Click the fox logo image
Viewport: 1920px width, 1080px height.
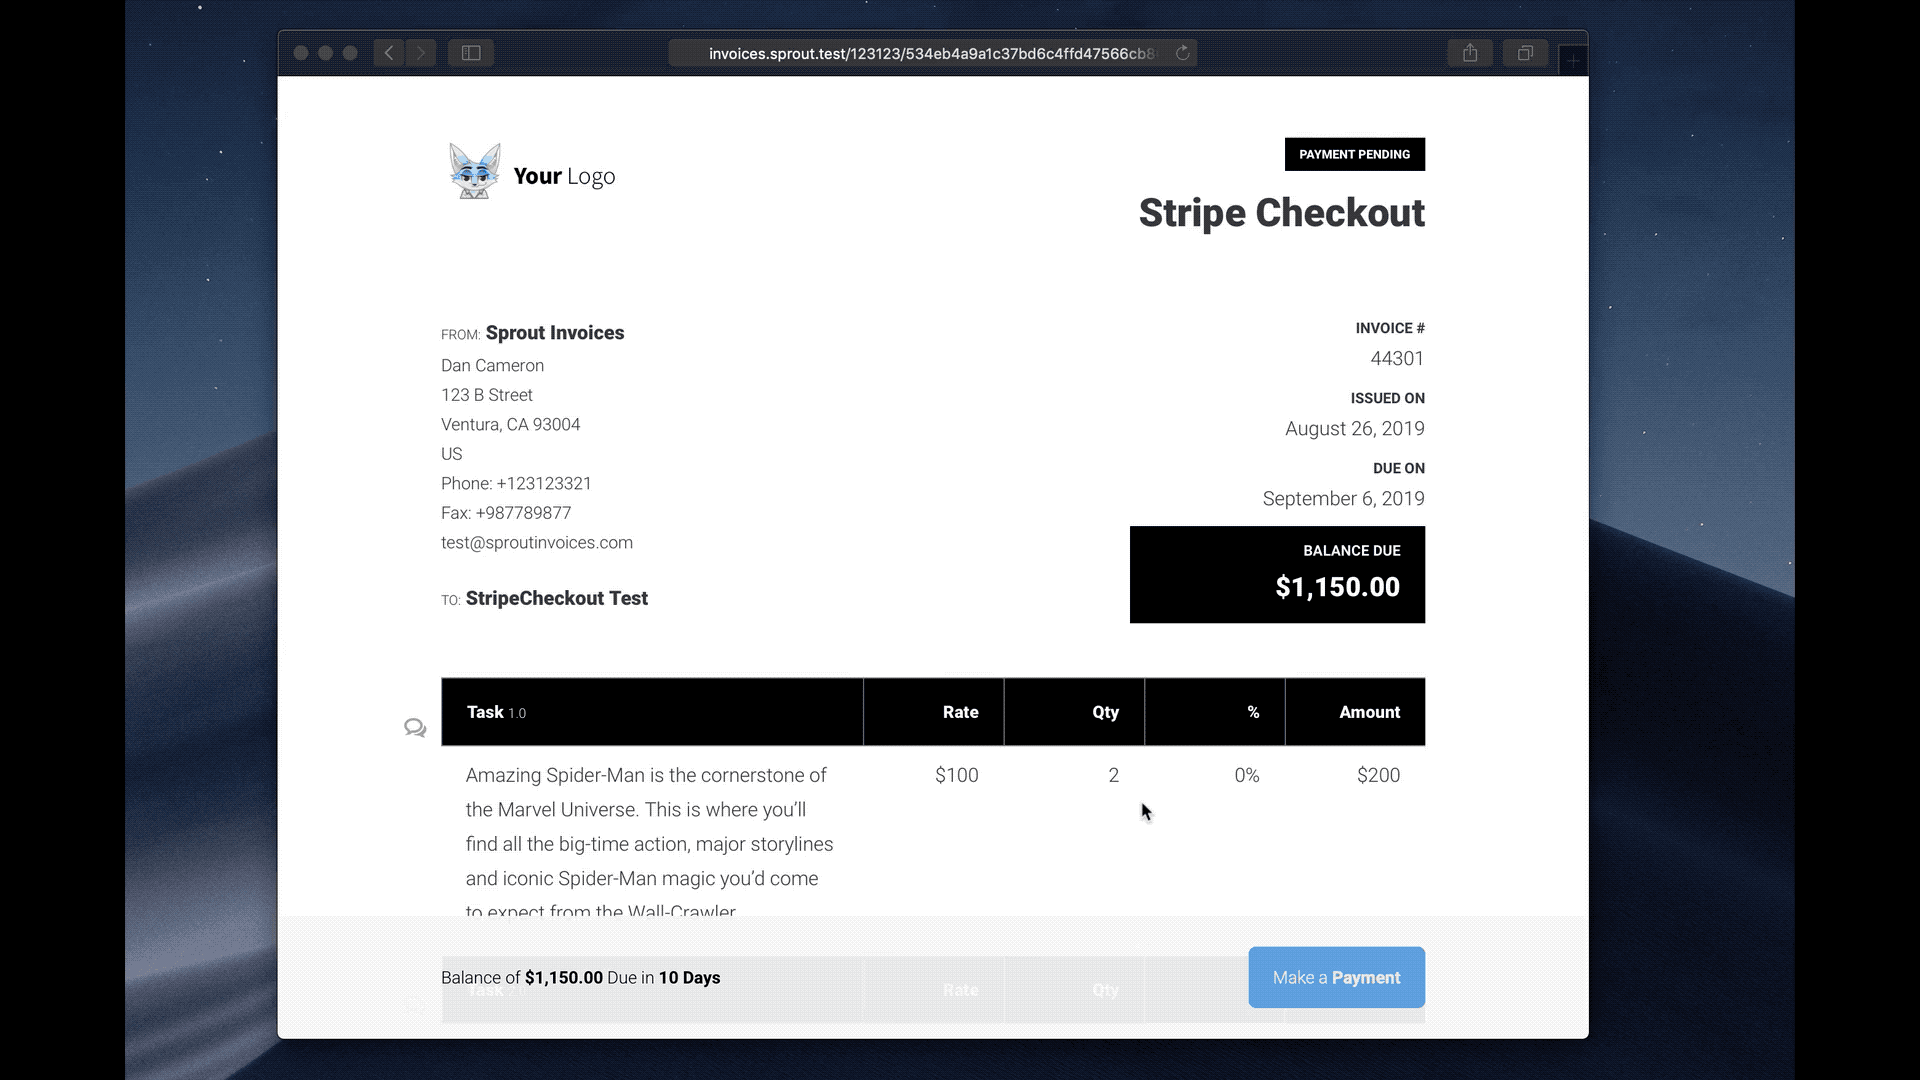[x=474, y=172]
